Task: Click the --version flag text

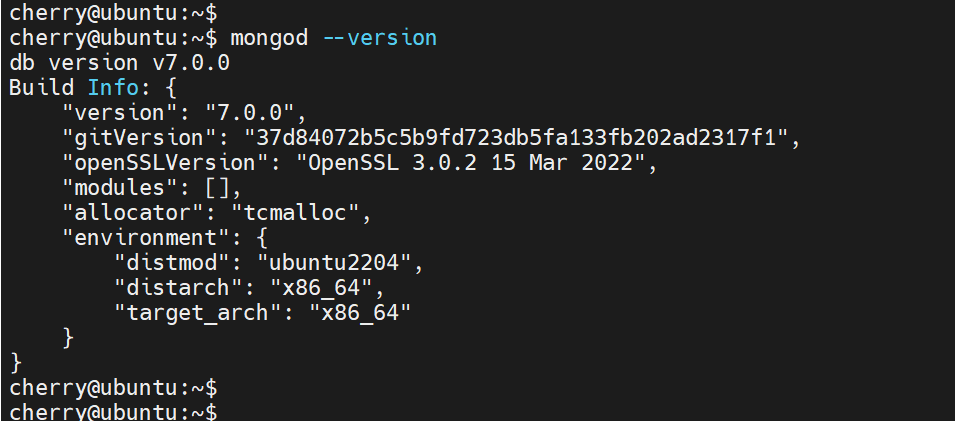Action: point(380,38)
